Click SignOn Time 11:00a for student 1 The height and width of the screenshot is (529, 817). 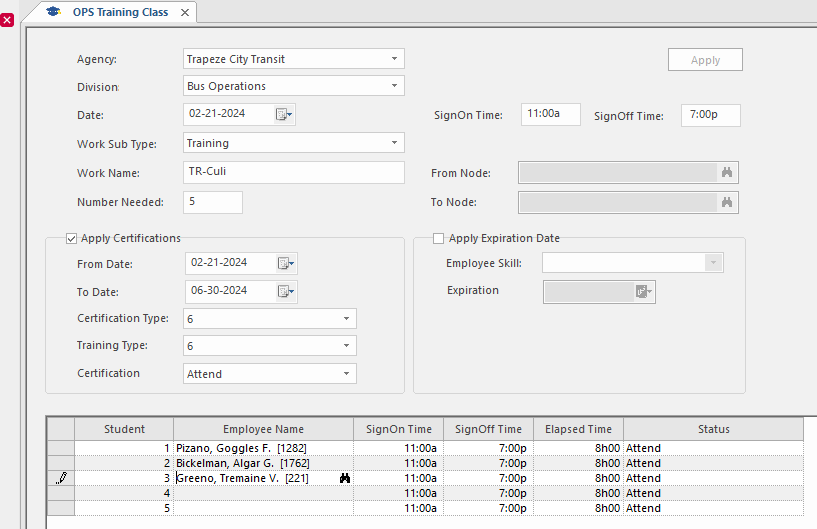(399, 448)
